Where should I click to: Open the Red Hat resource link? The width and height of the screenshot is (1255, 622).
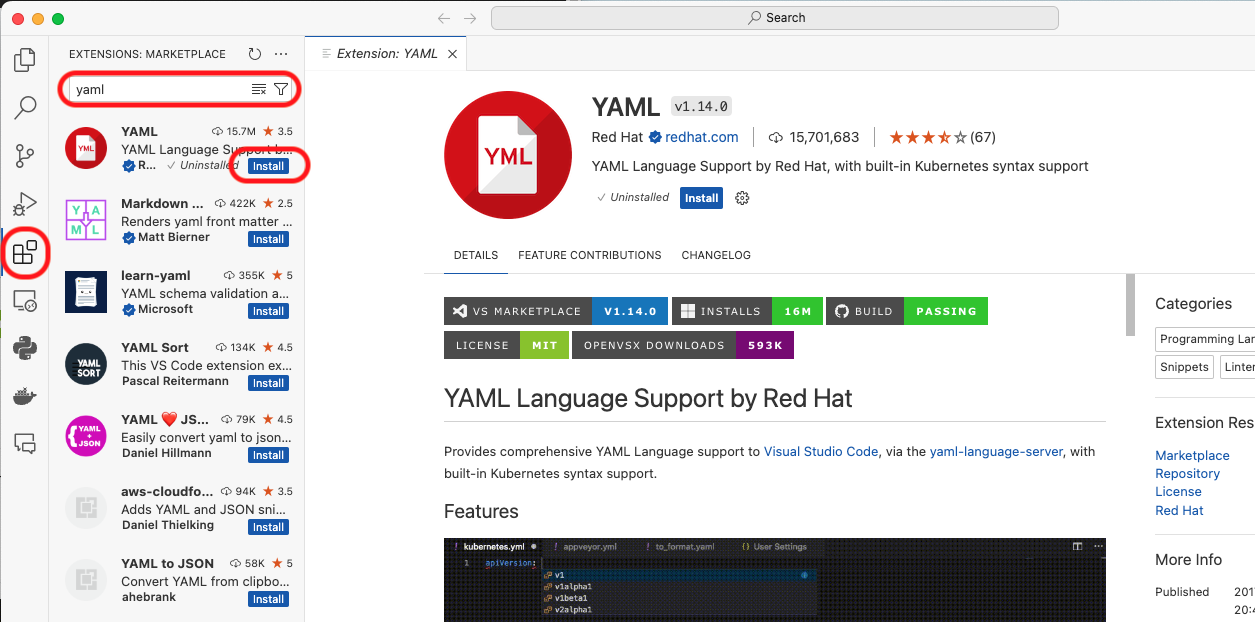[1179, 510]
